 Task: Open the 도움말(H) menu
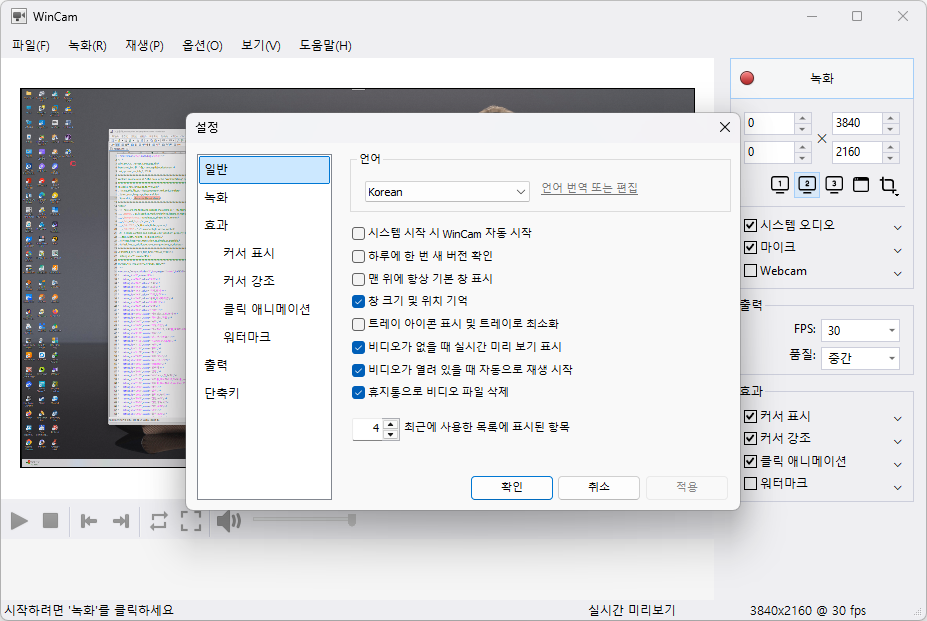(x=325, y=46)
